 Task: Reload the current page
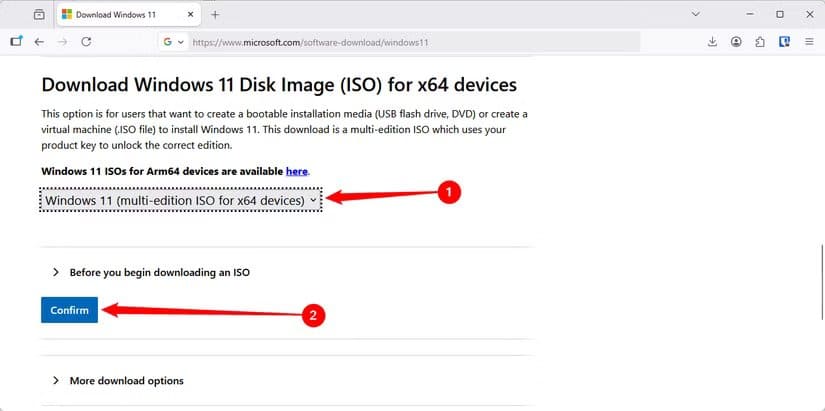(x=86, y=42)
